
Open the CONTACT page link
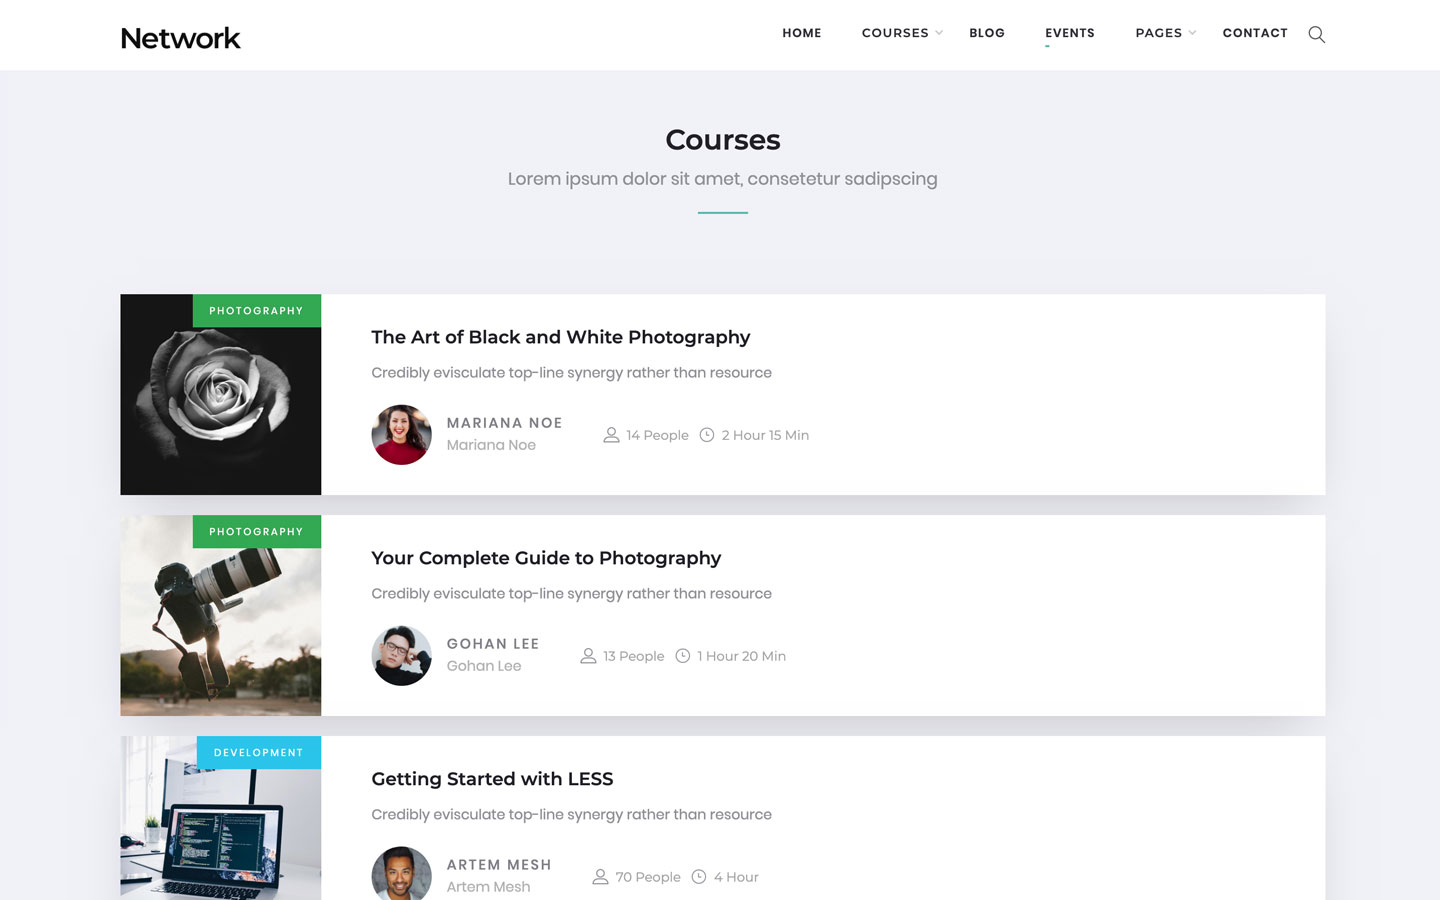(1255, 33)
